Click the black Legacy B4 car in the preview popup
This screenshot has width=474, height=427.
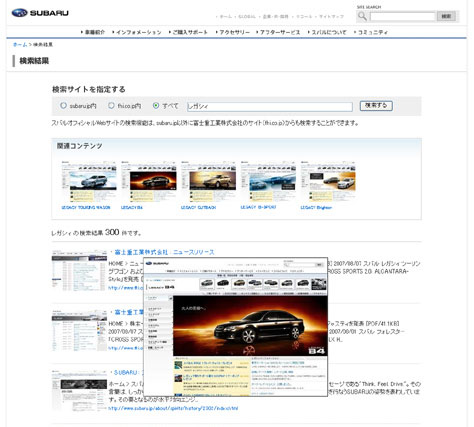click(259, 327)
